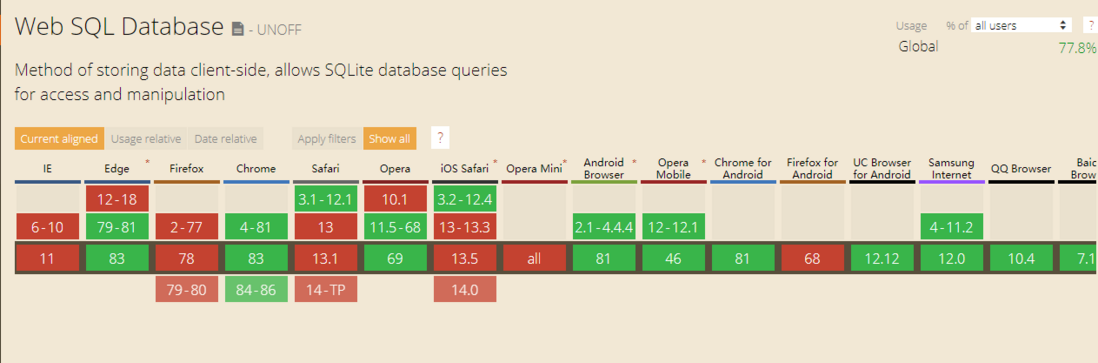Image resolution: width=1098 pixels, height=363 pixels.
Task: Select the Firefox column header
Action: (x=186, y=169)
